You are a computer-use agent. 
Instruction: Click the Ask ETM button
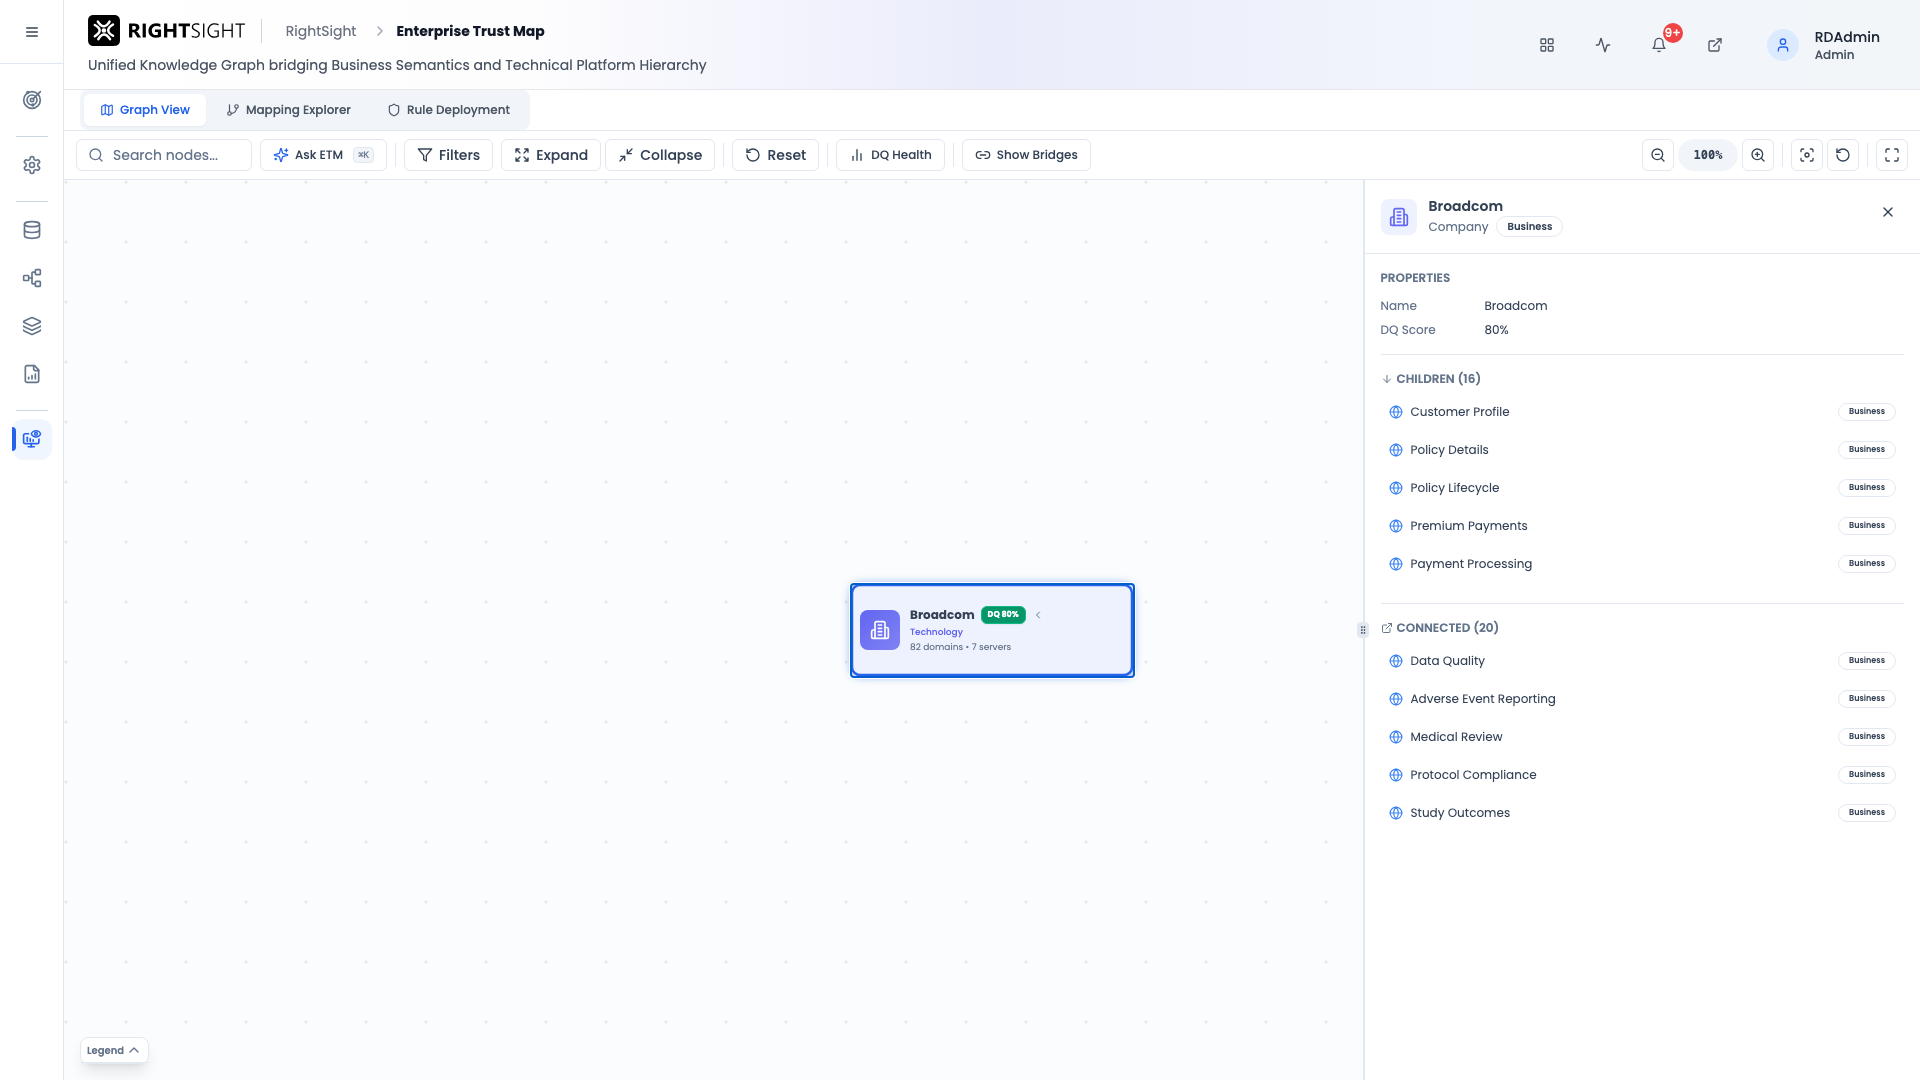pos(323,155)
